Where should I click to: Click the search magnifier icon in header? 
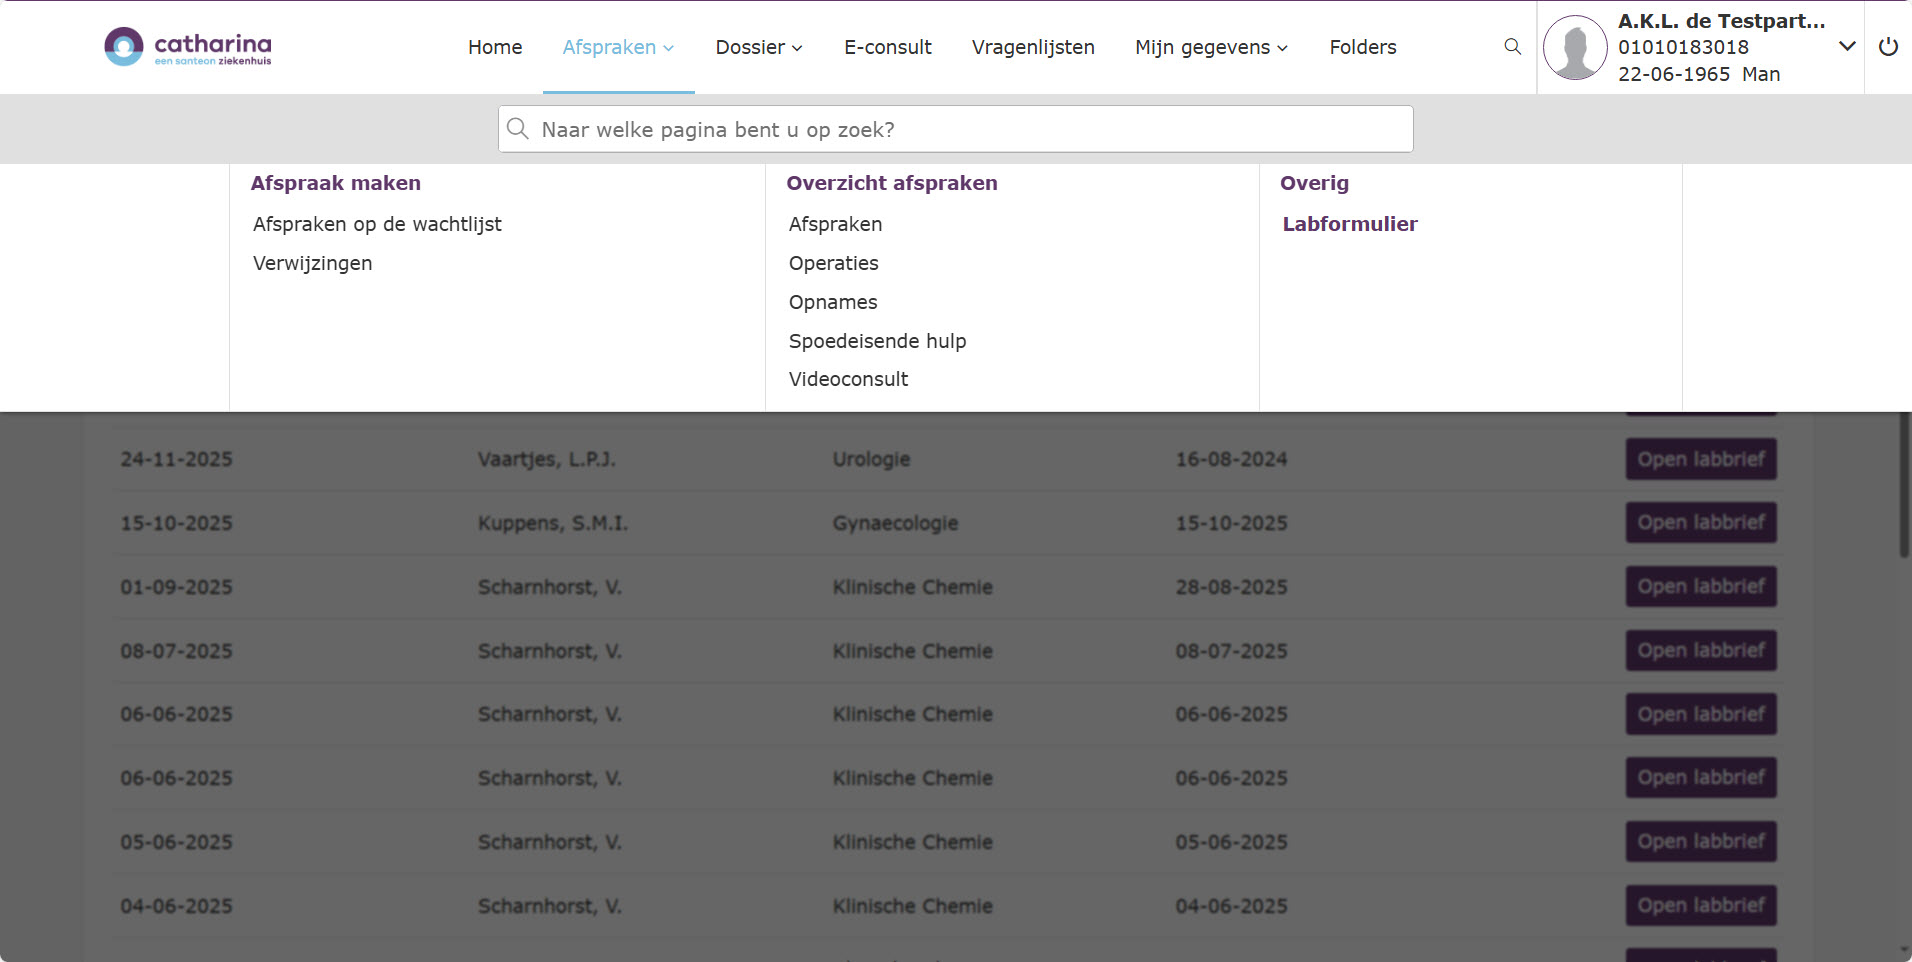[1512, 47]
